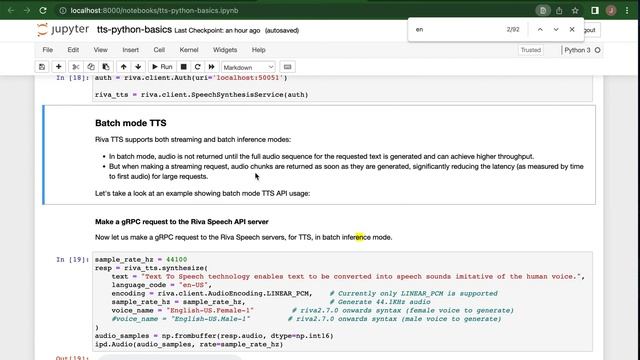Restart kernel and run all cells icon

tap(211, 67)
